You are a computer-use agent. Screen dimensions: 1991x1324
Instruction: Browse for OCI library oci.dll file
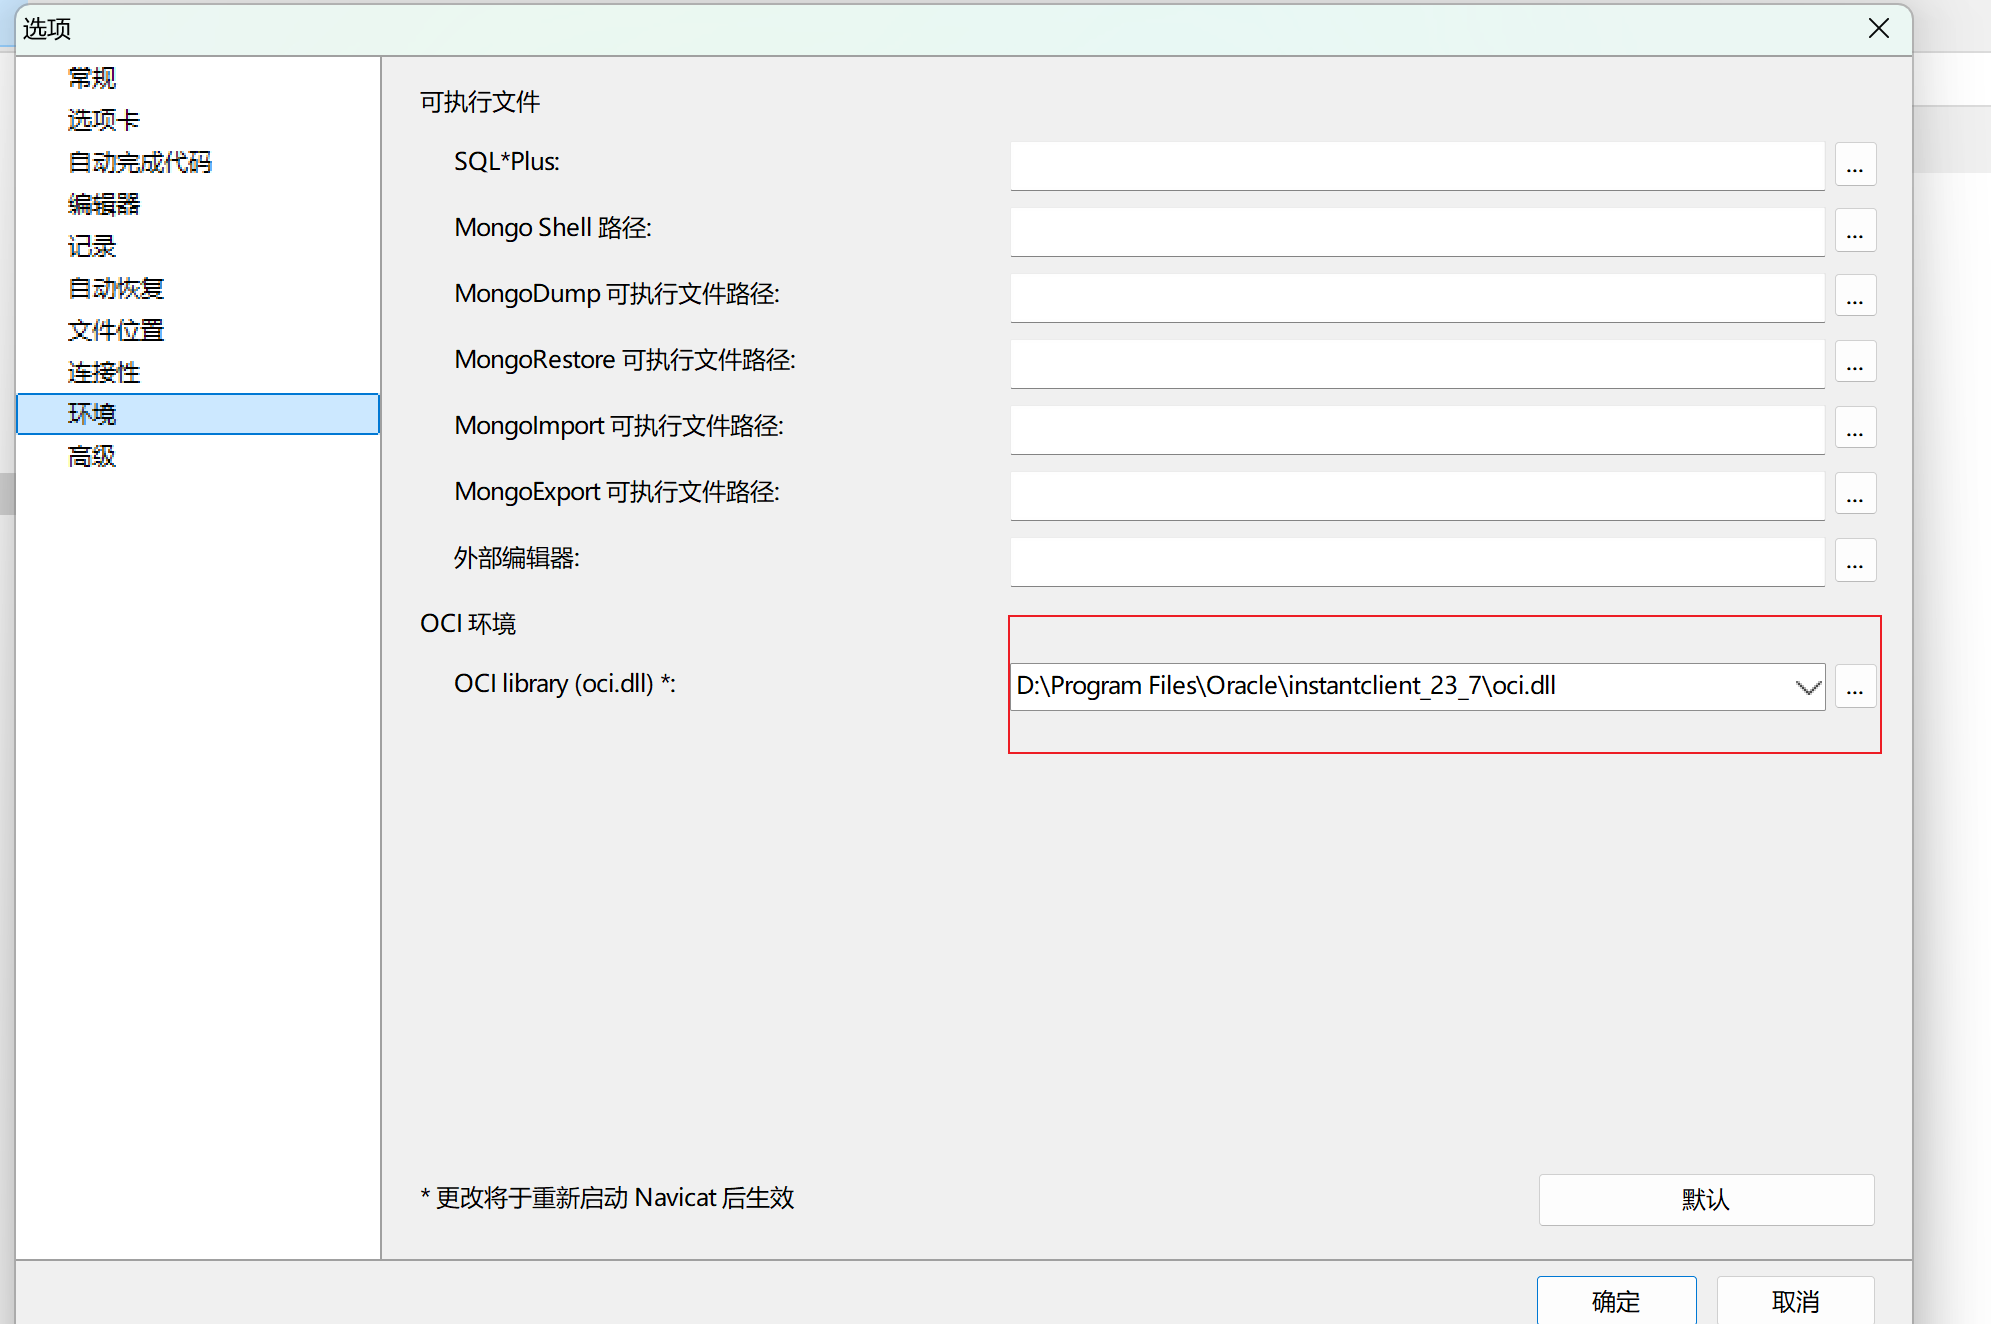click(x=1855, y=687)
